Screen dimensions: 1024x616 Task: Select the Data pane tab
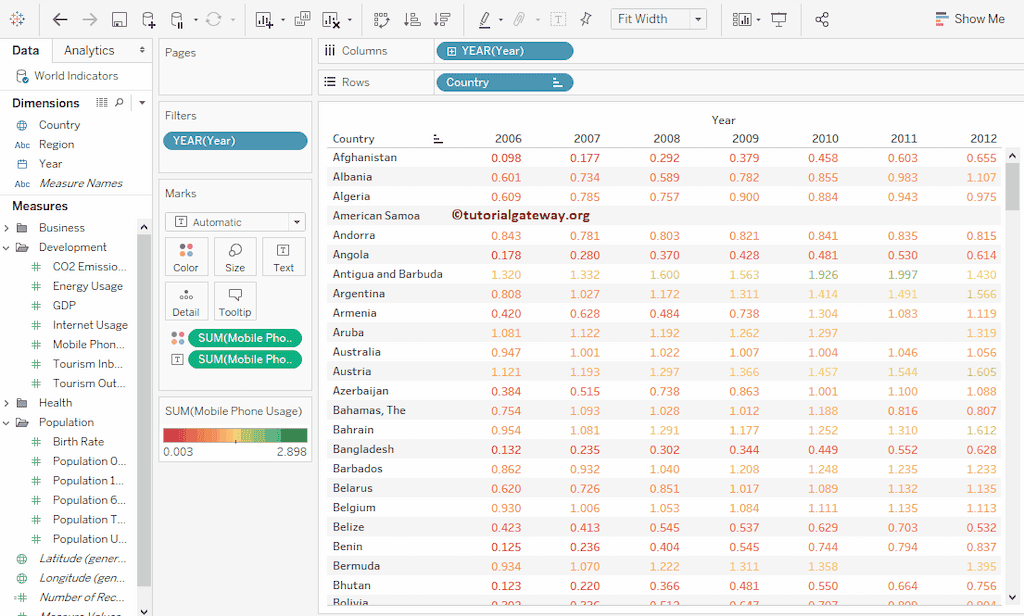click(26, 50)
